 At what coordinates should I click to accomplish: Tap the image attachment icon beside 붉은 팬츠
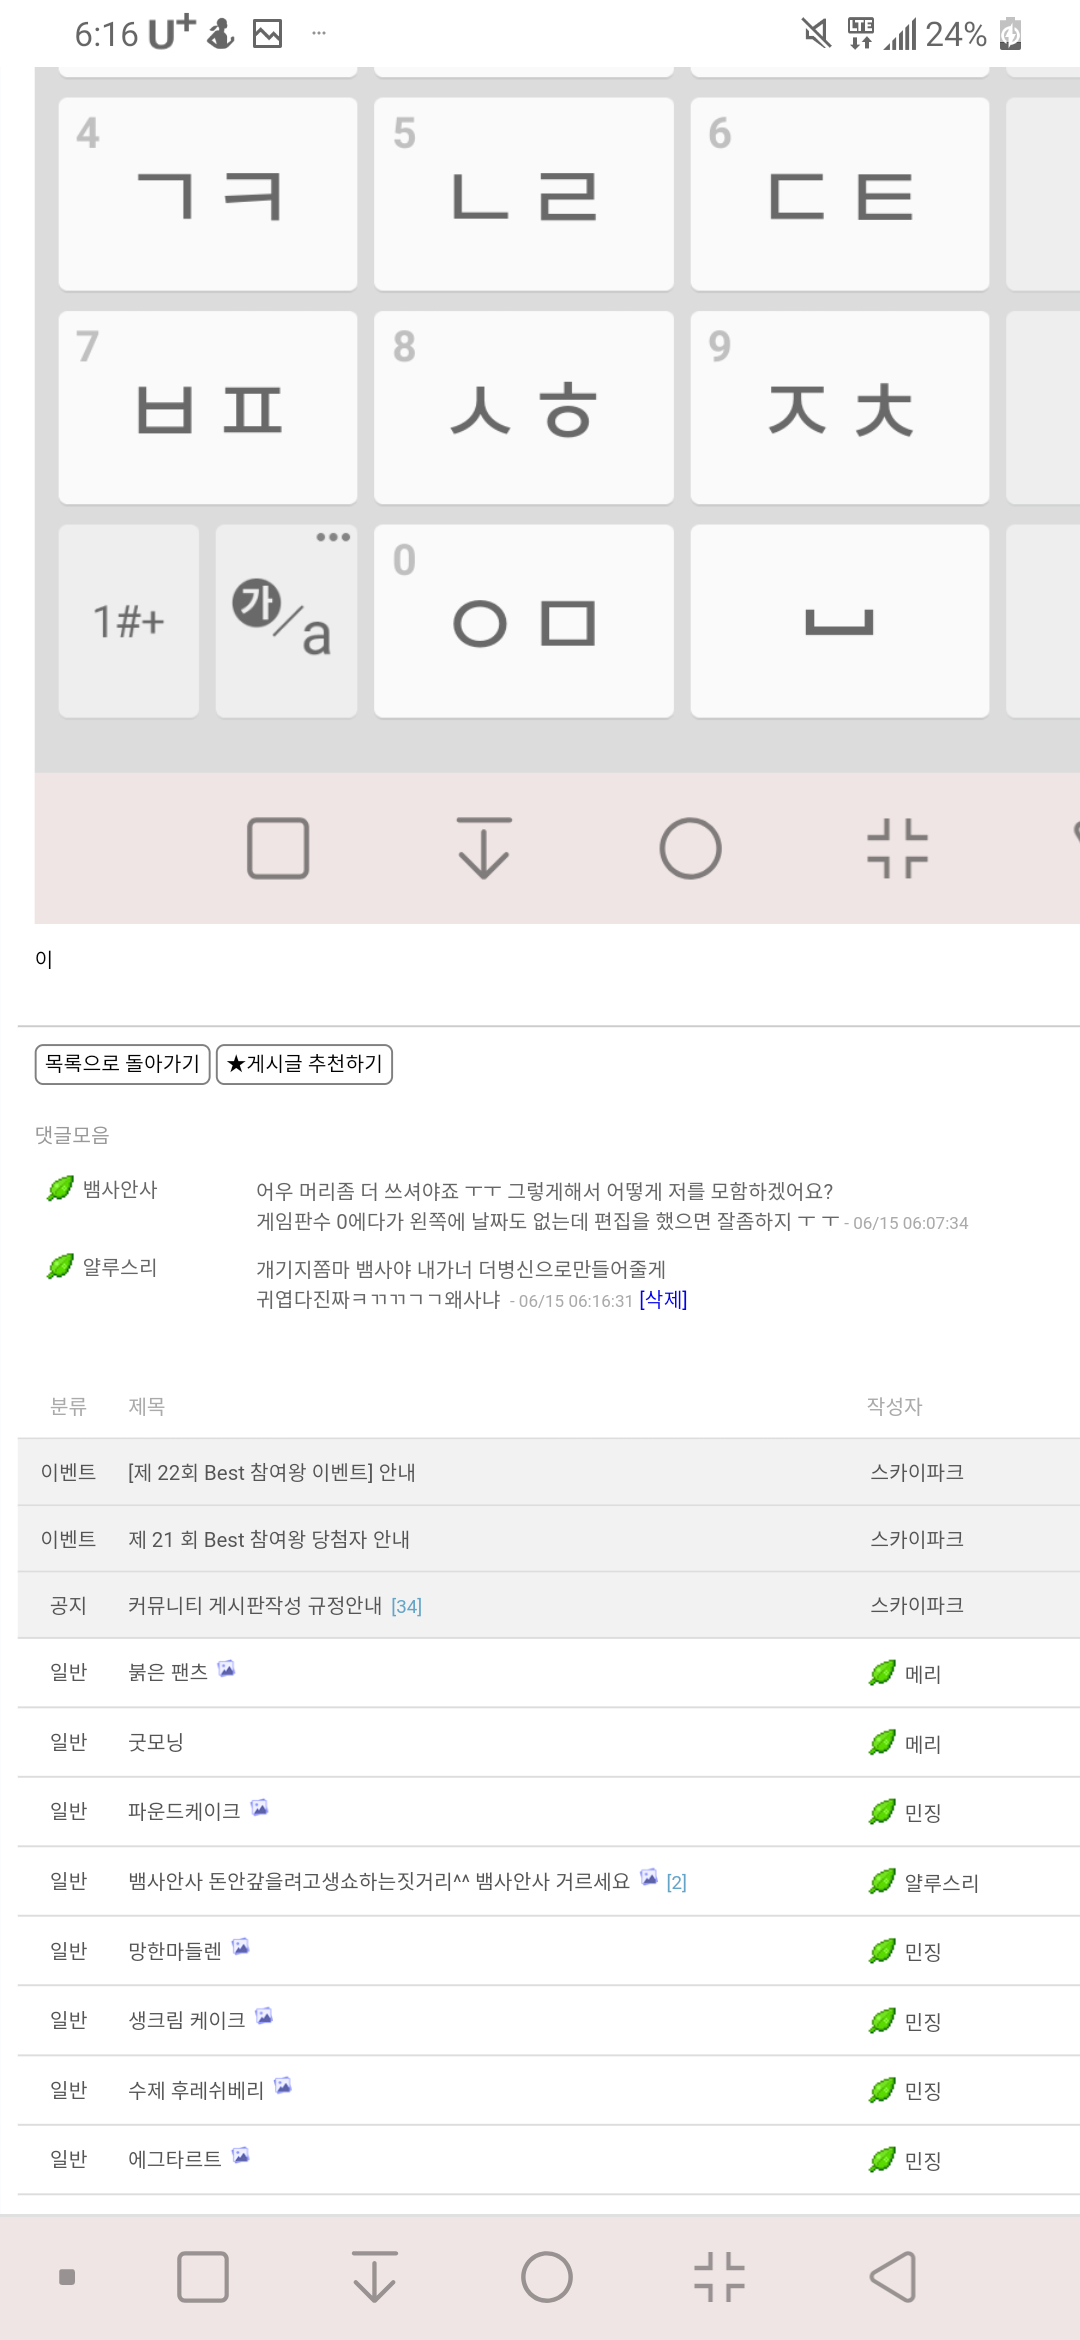point(227,1668)
